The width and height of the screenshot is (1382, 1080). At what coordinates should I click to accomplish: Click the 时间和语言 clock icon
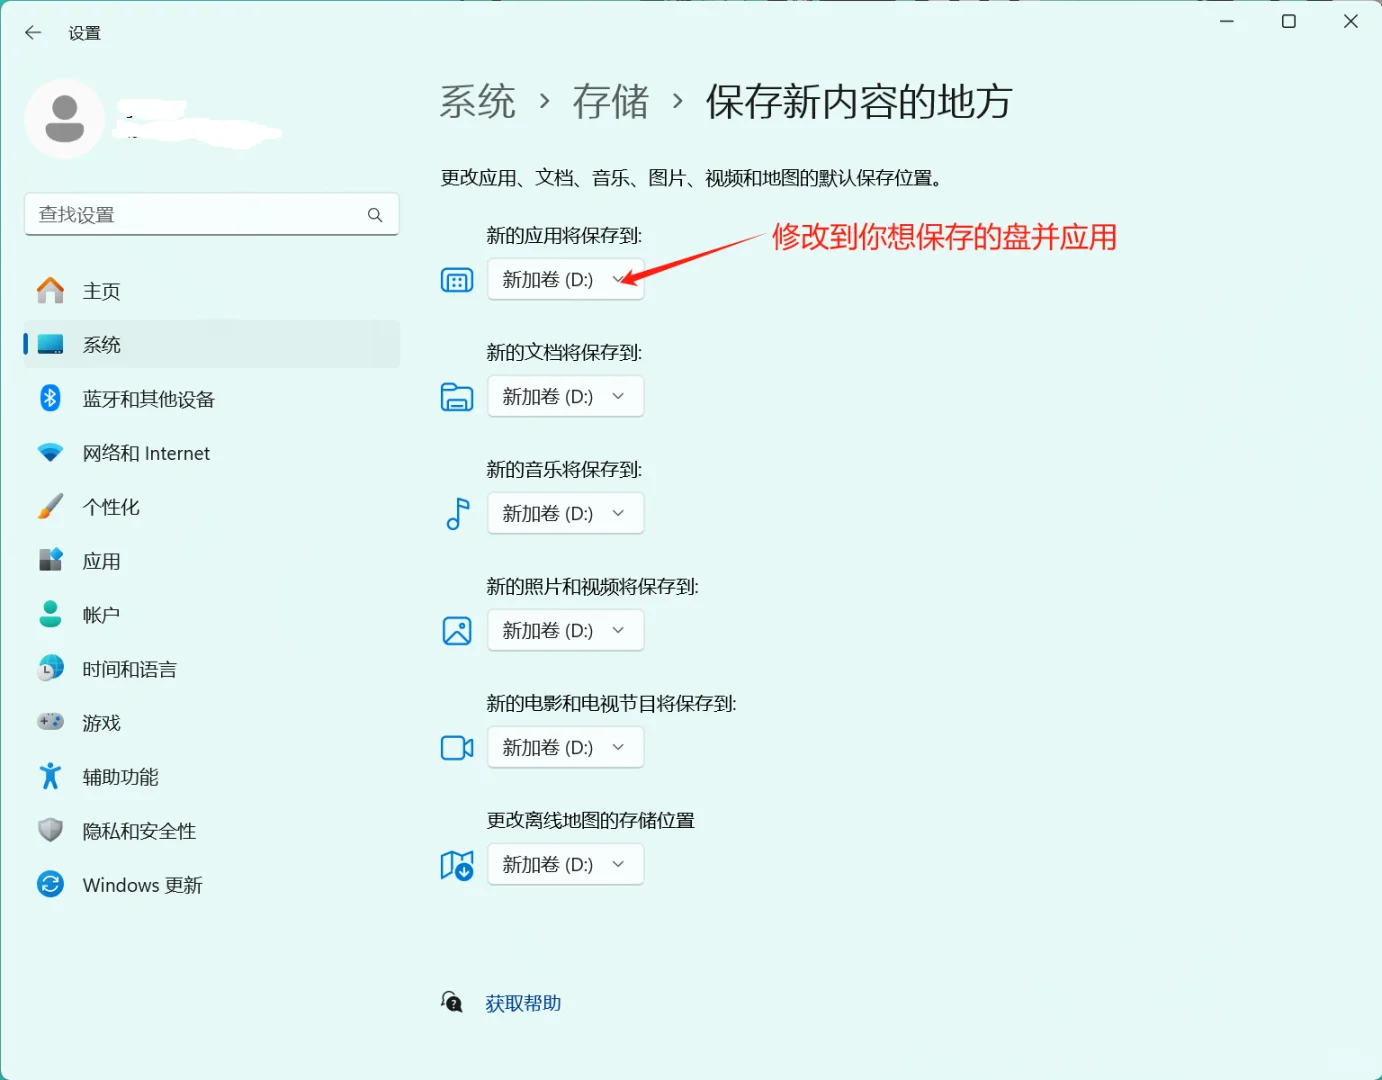click(x=50, y=668)
